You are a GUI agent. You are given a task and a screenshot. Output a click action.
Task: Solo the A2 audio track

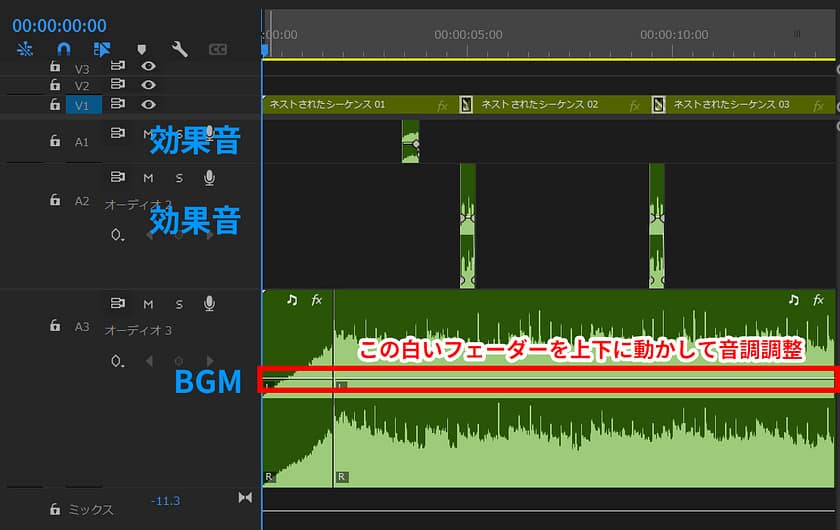tap(180, 178)
